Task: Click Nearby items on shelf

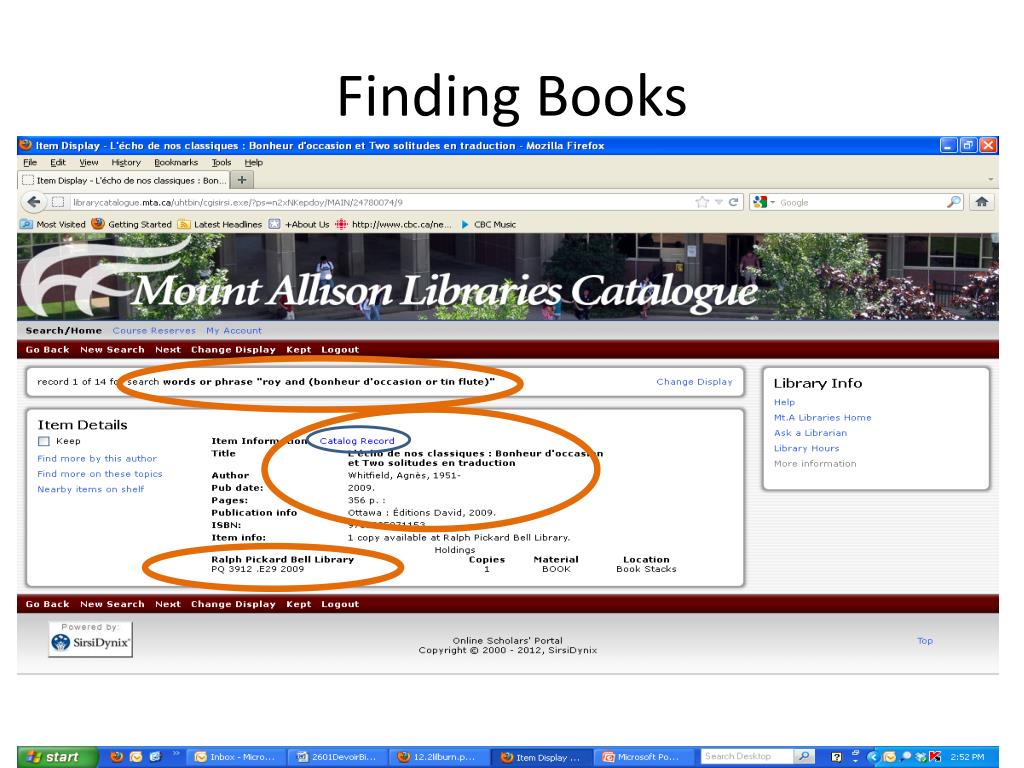Action: pos(91,489)
